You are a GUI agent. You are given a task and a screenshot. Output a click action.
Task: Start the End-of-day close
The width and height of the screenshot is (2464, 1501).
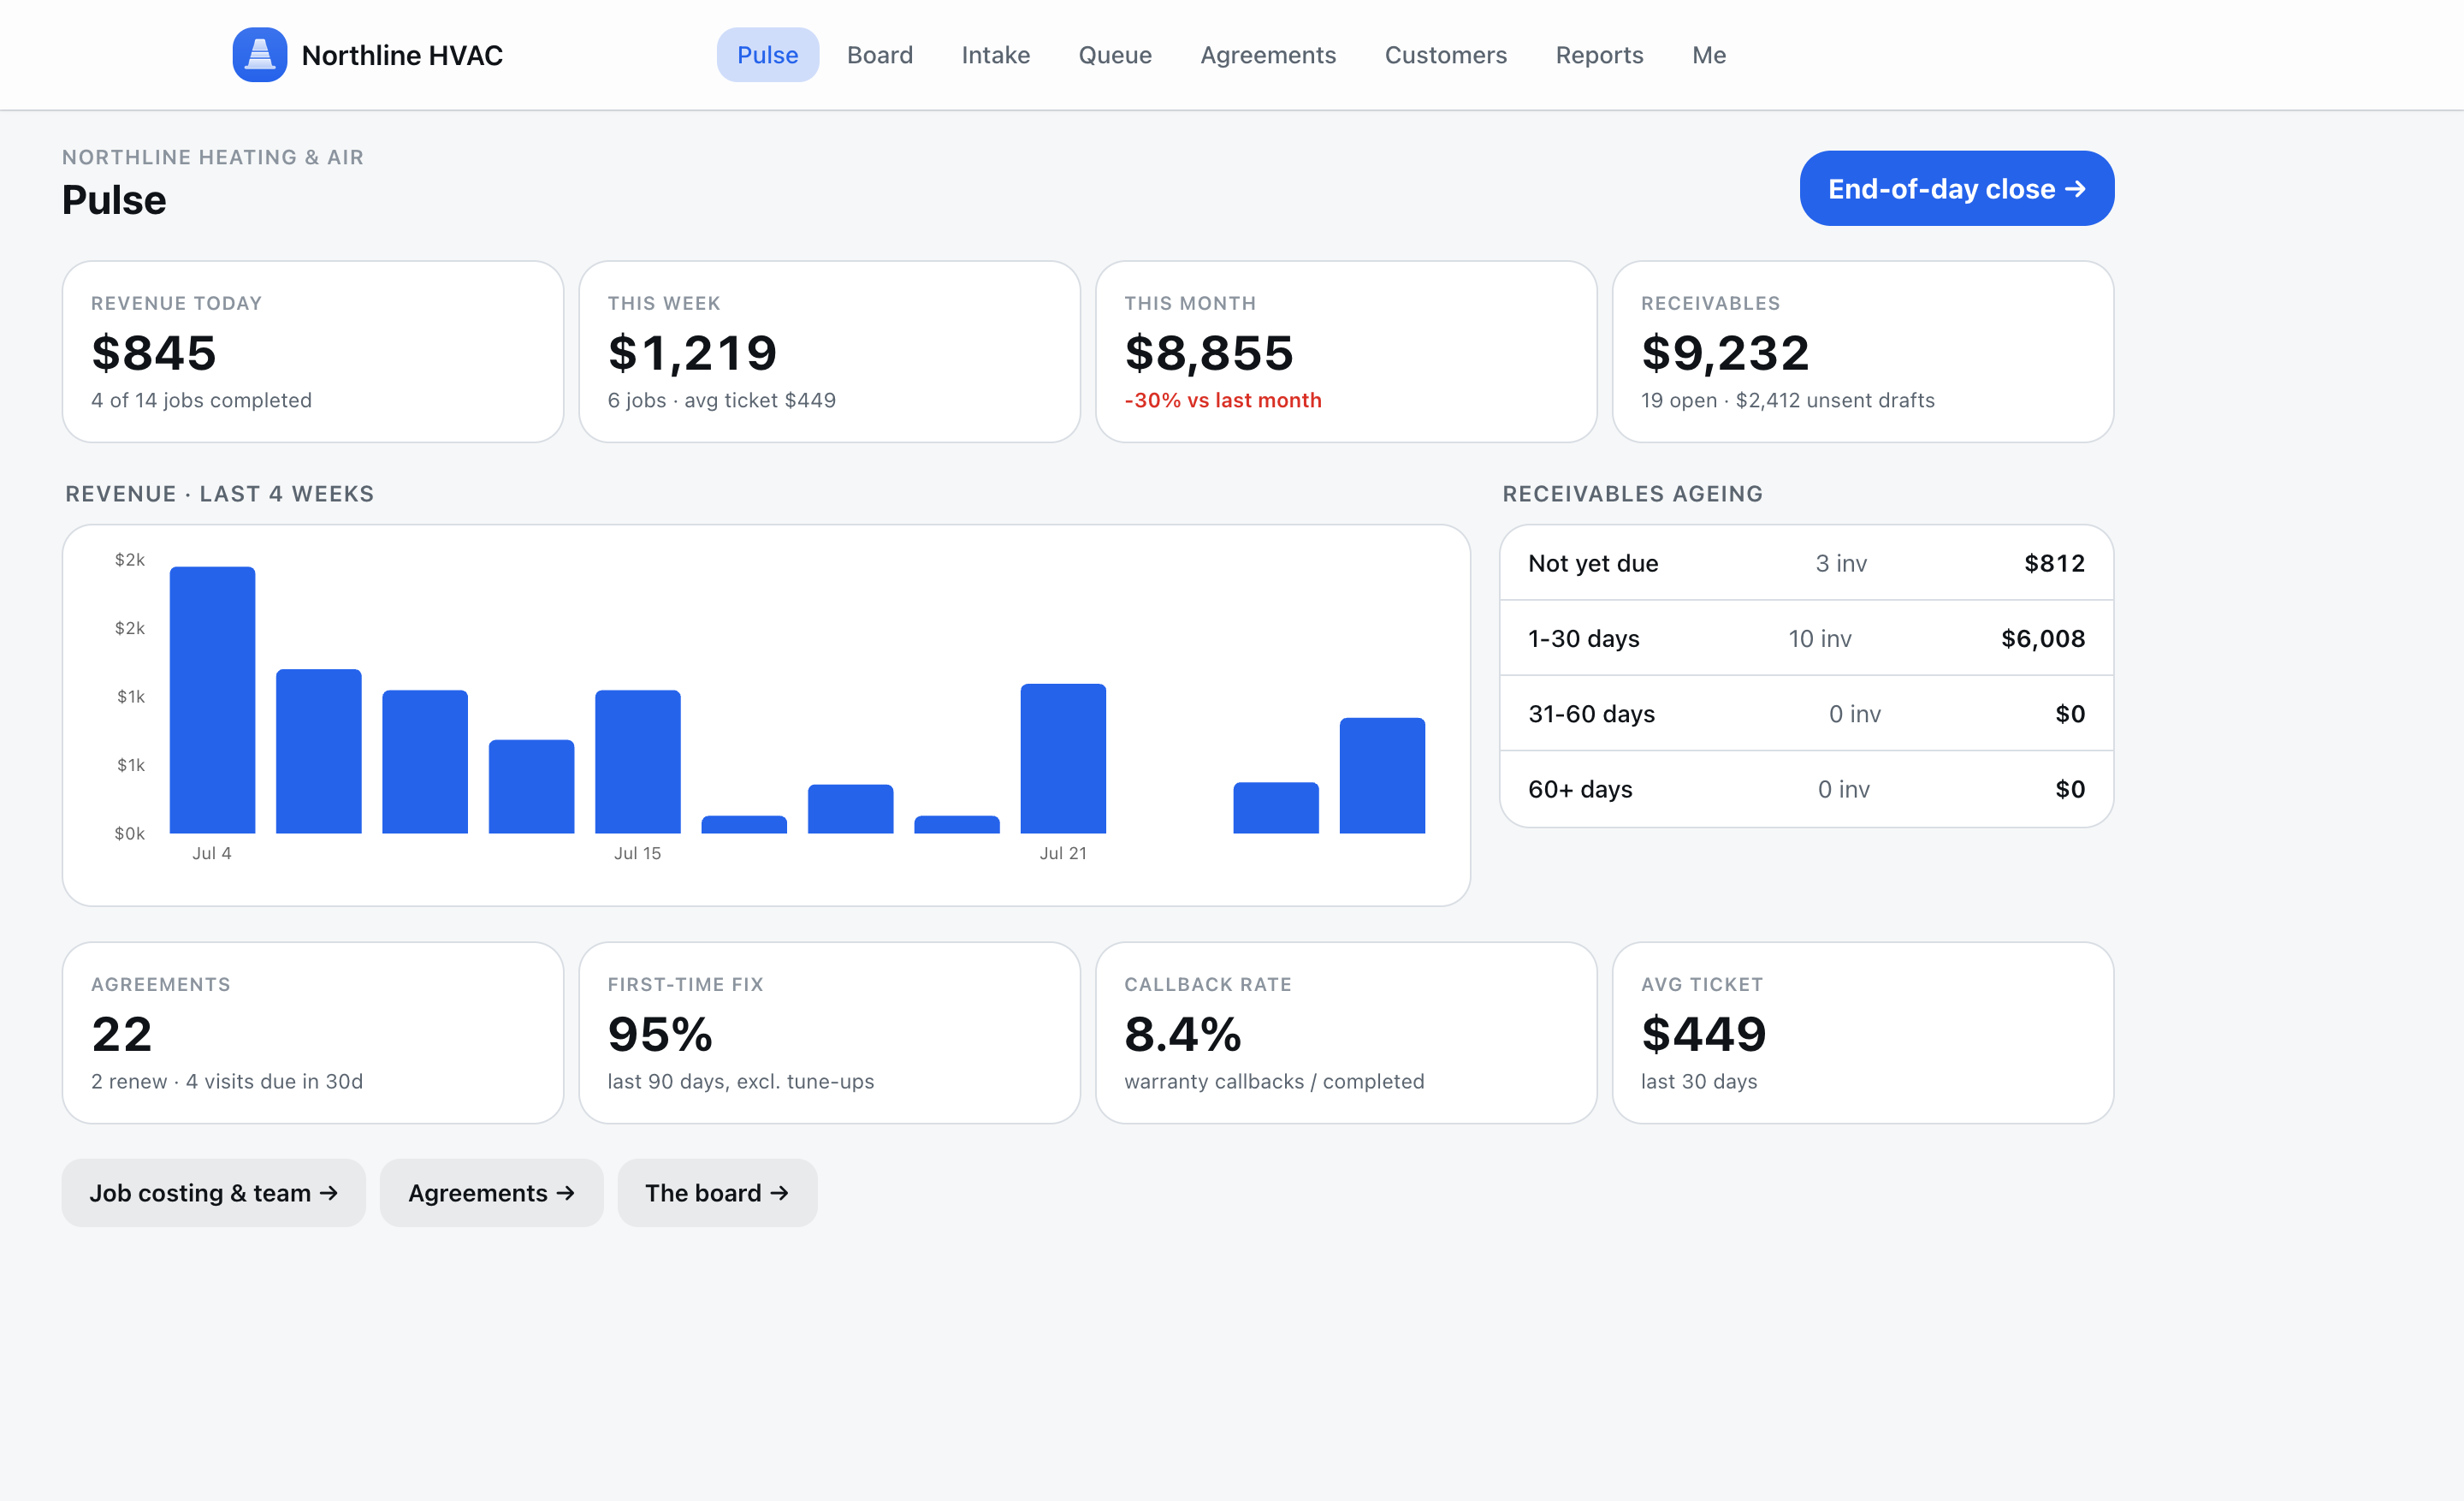click(x=1956, y=189)
